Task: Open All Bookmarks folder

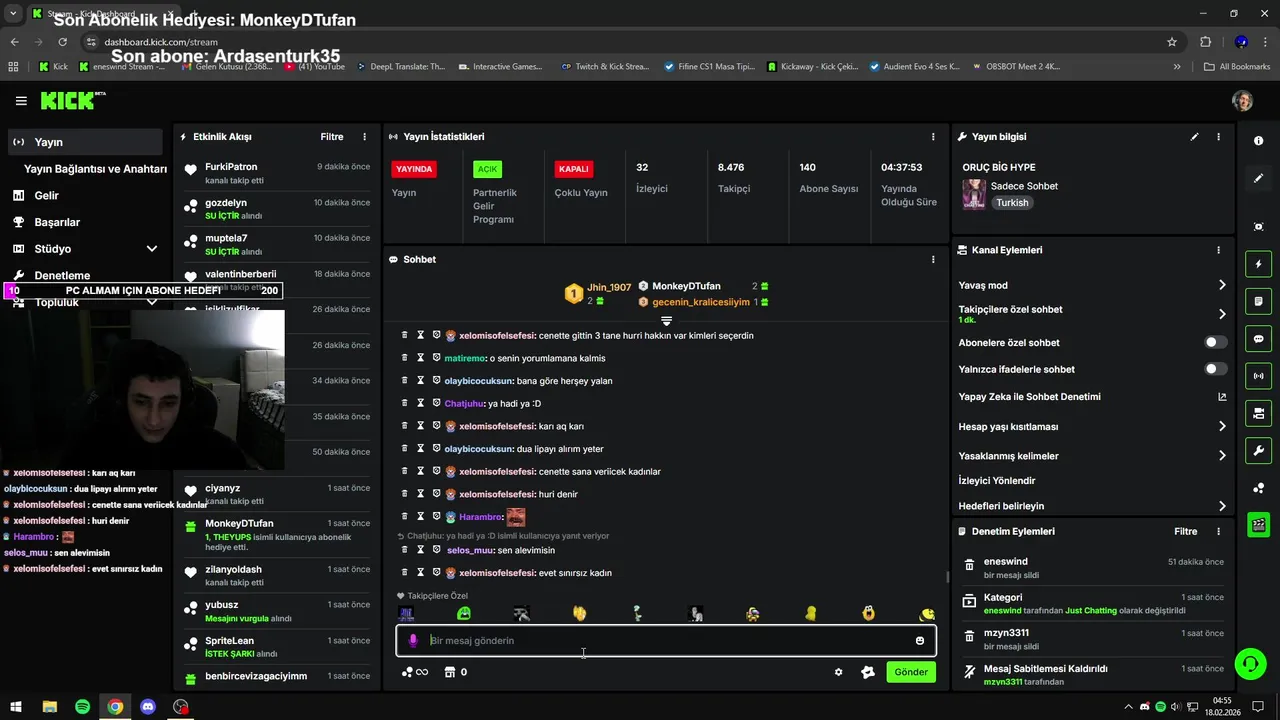Action: 1237,66
